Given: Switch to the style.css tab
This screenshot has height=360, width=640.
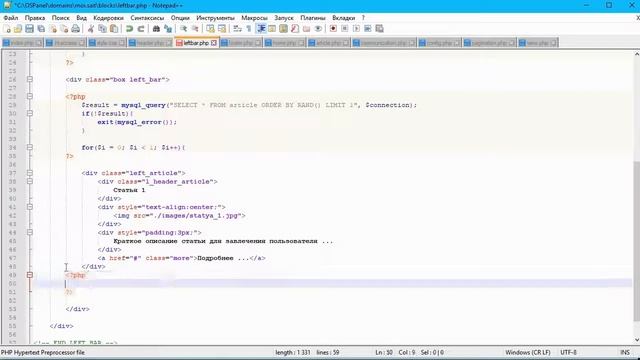Looking at the screenshot, I should pos(107,43).
